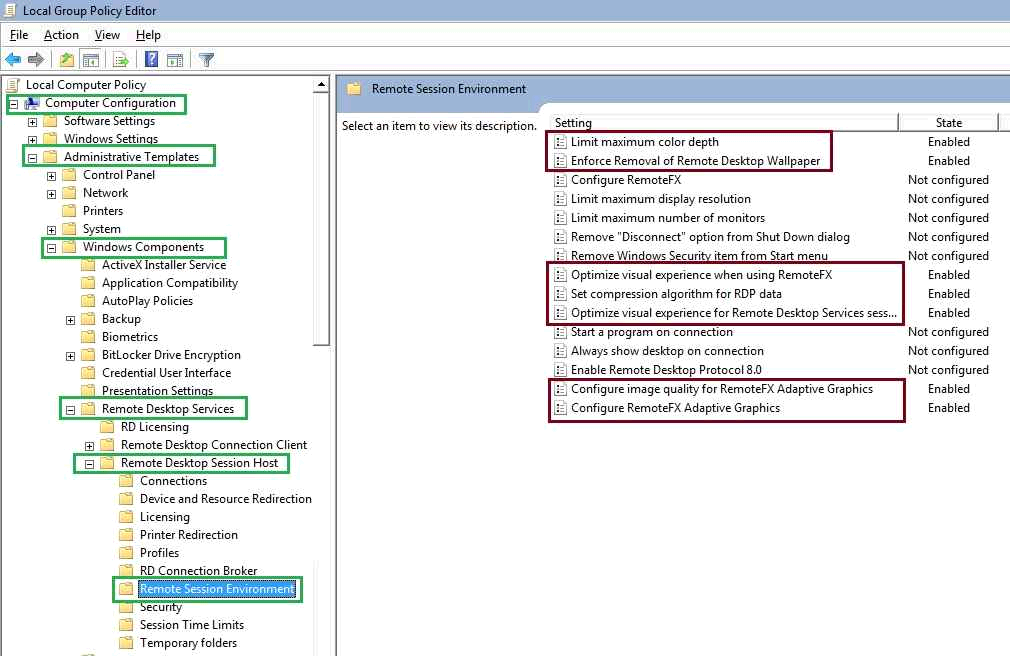This screenshot has height=656, width=1010.
Task: Open the Action menu
Action: click(61, 35)
